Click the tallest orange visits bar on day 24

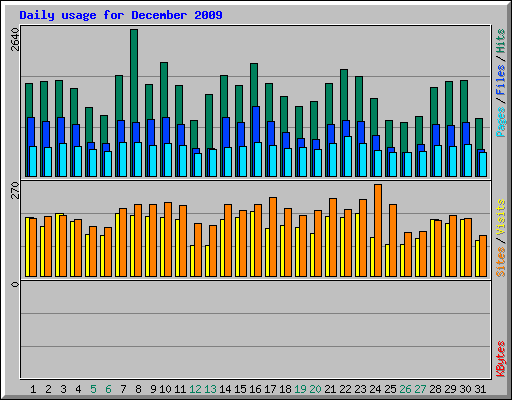(x=378, y=230)
